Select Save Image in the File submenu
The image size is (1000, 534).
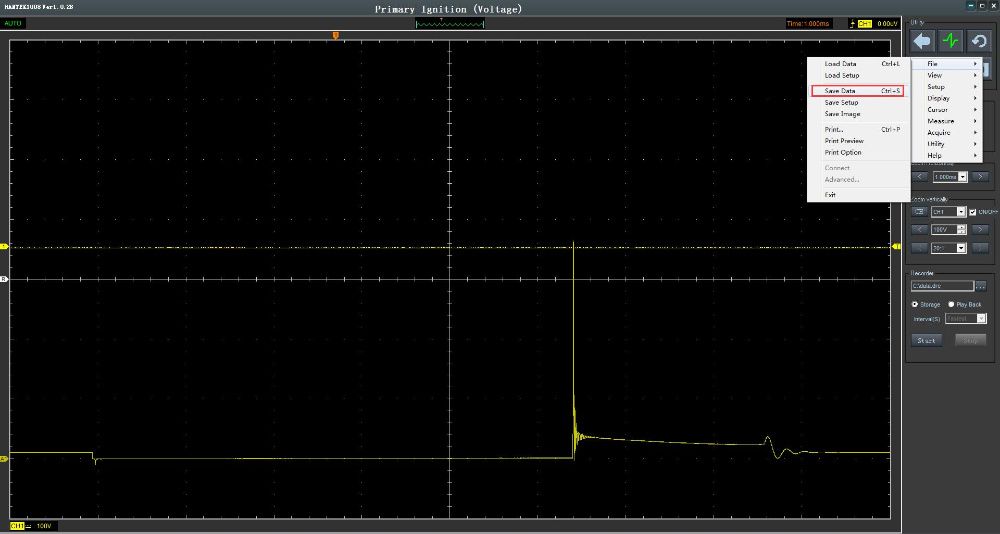(x=842, y=114)
